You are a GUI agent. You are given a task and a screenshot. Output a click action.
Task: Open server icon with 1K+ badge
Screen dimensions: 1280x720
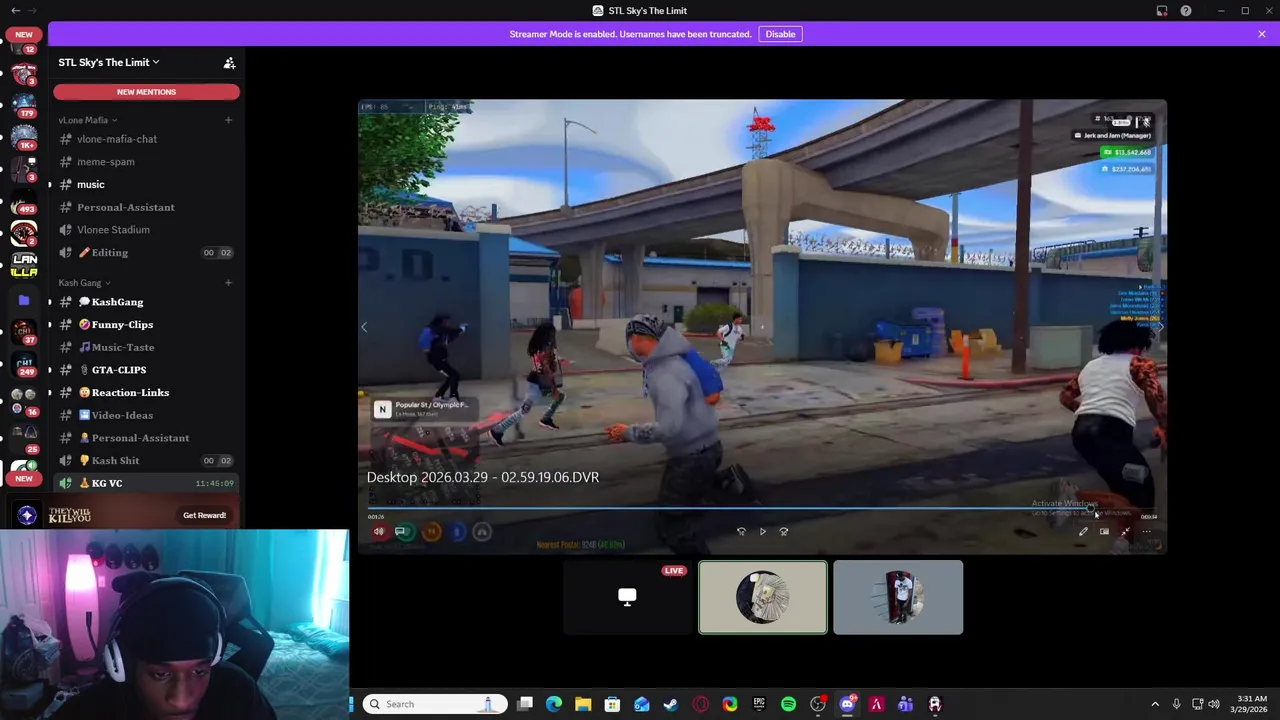coord(24,137)
